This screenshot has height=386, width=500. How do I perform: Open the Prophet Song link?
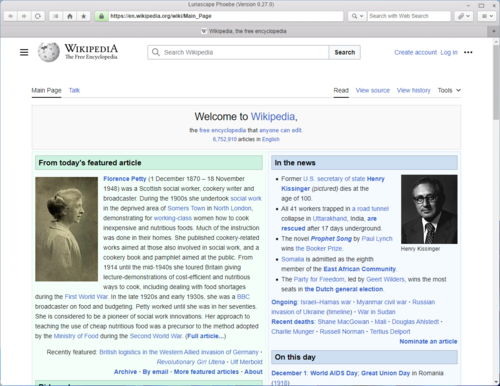click(x=331, y=239)
